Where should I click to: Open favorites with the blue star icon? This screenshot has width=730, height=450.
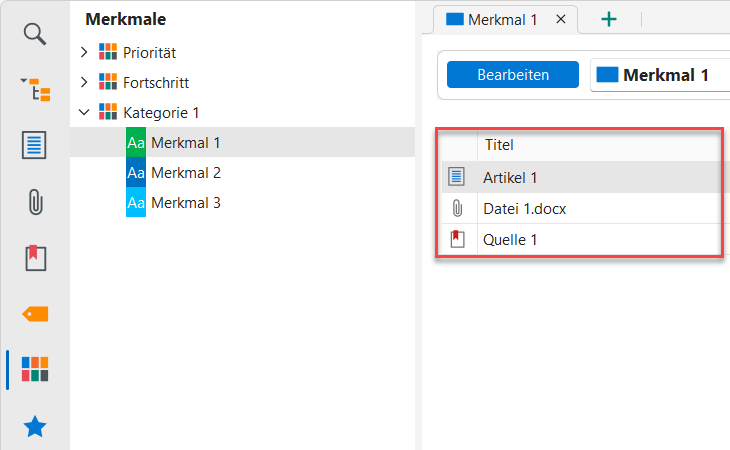35,427
